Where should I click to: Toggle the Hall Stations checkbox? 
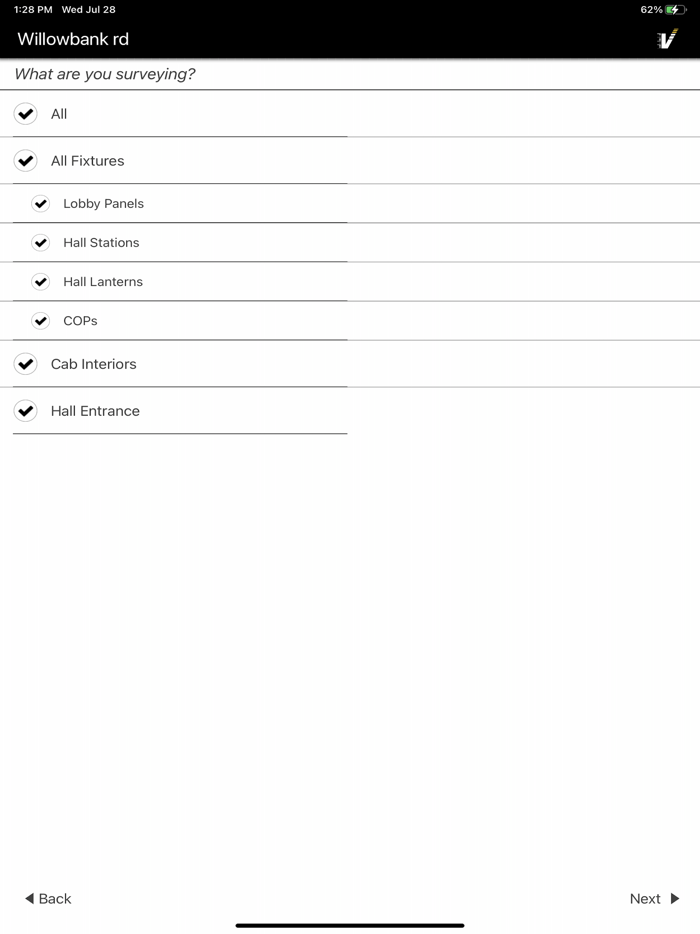(x=41, y=242)
